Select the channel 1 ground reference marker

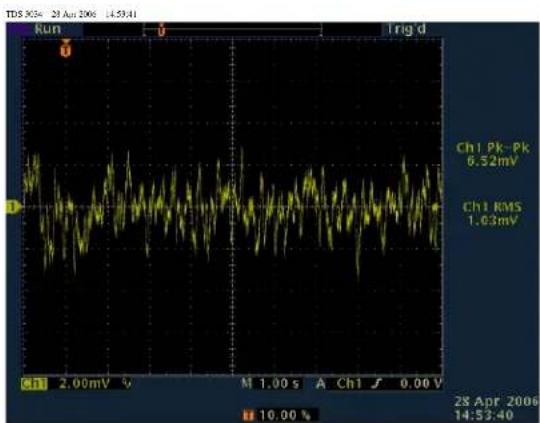tap(13, 207)
